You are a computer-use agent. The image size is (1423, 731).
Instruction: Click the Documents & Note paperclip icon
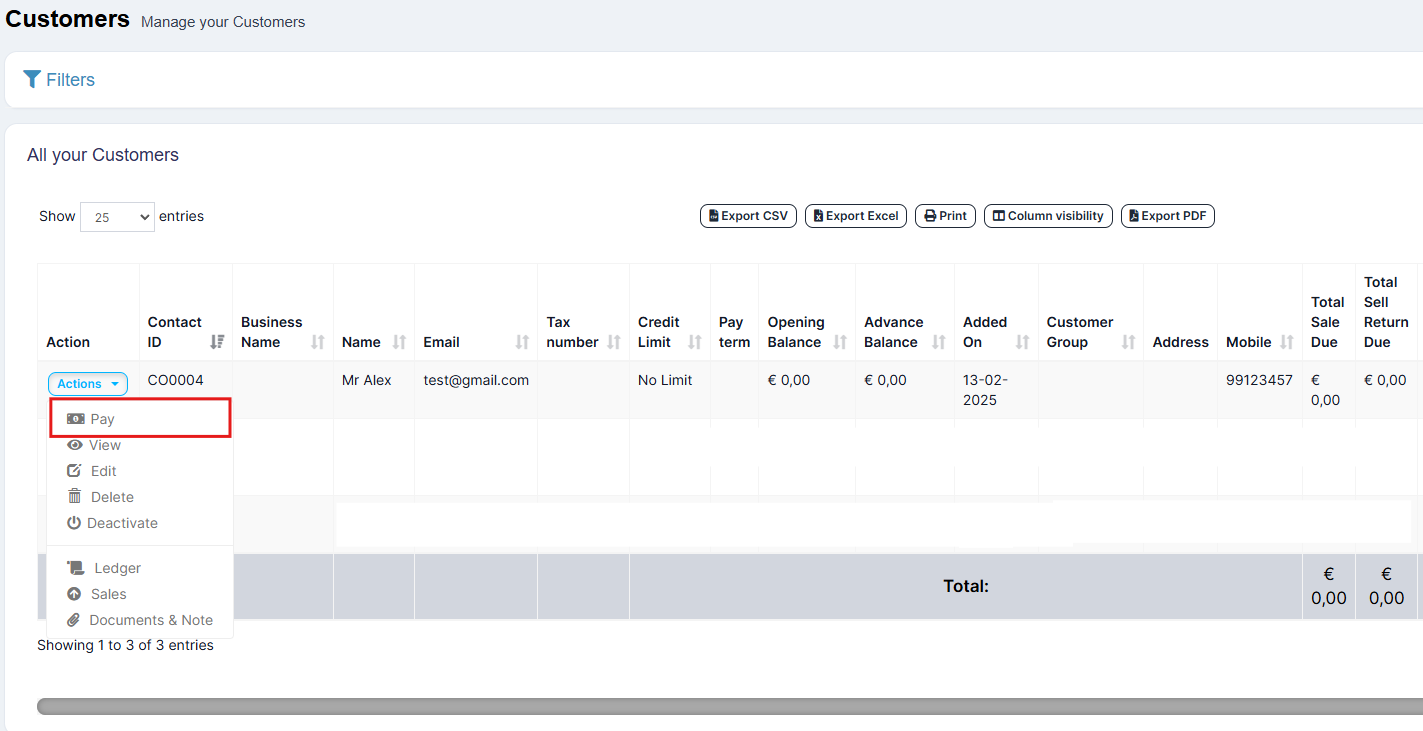tap(74, 620)
